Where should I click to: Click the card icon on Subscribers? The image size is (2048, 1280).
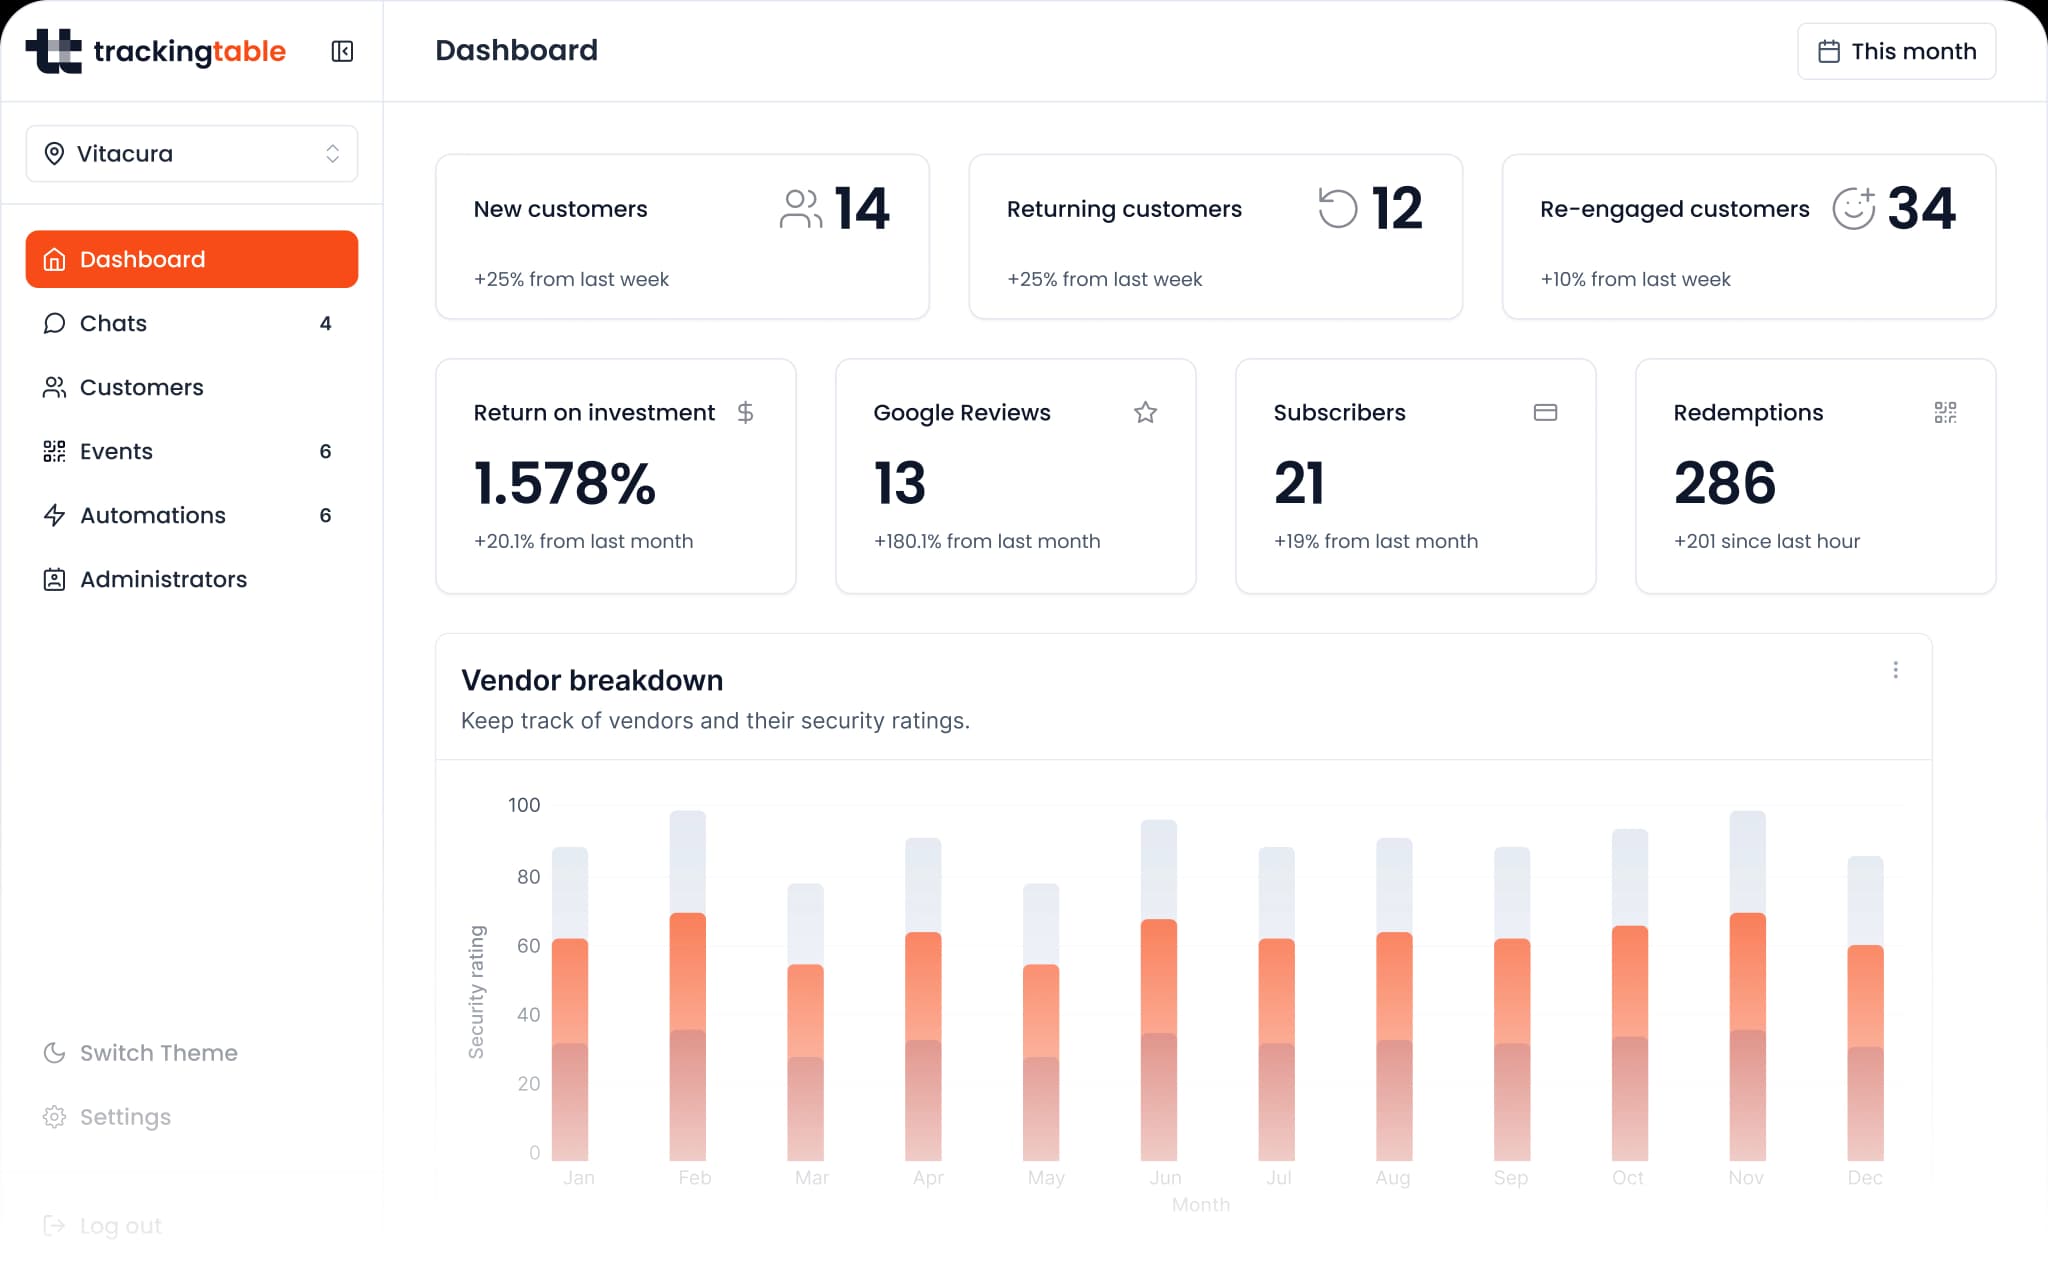tap(1545, 412)
